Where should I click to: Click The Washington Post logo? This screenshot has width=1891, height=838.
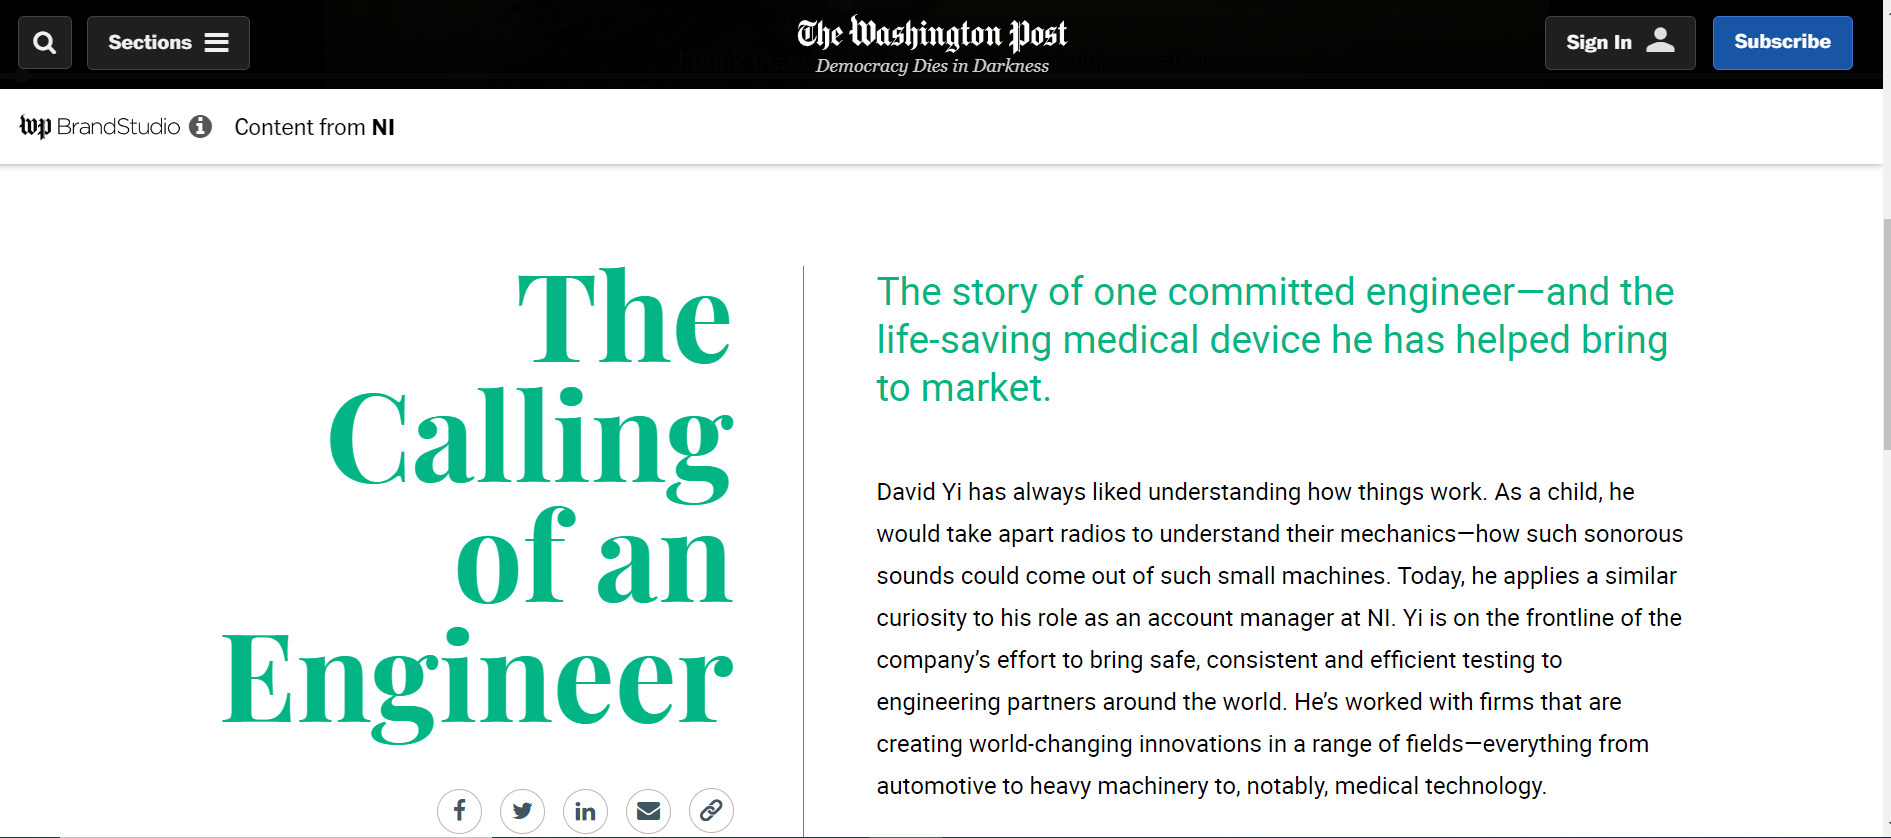(931, 34)
